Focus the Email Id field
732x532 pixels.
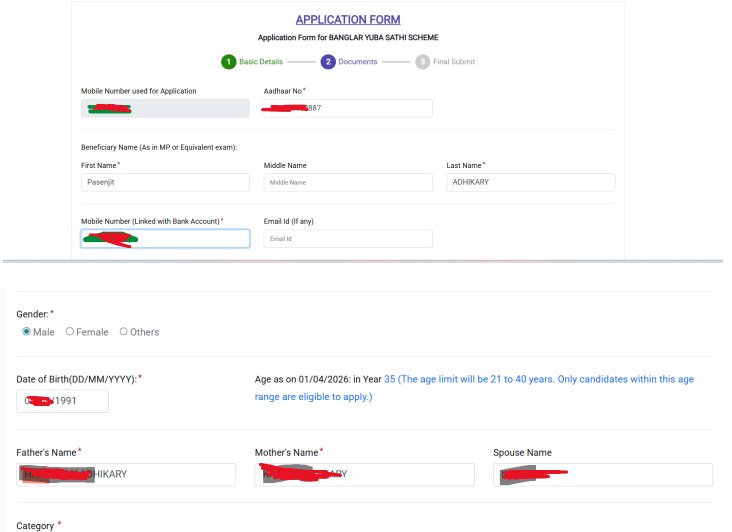pyautogui.click(x=348, y=238)
